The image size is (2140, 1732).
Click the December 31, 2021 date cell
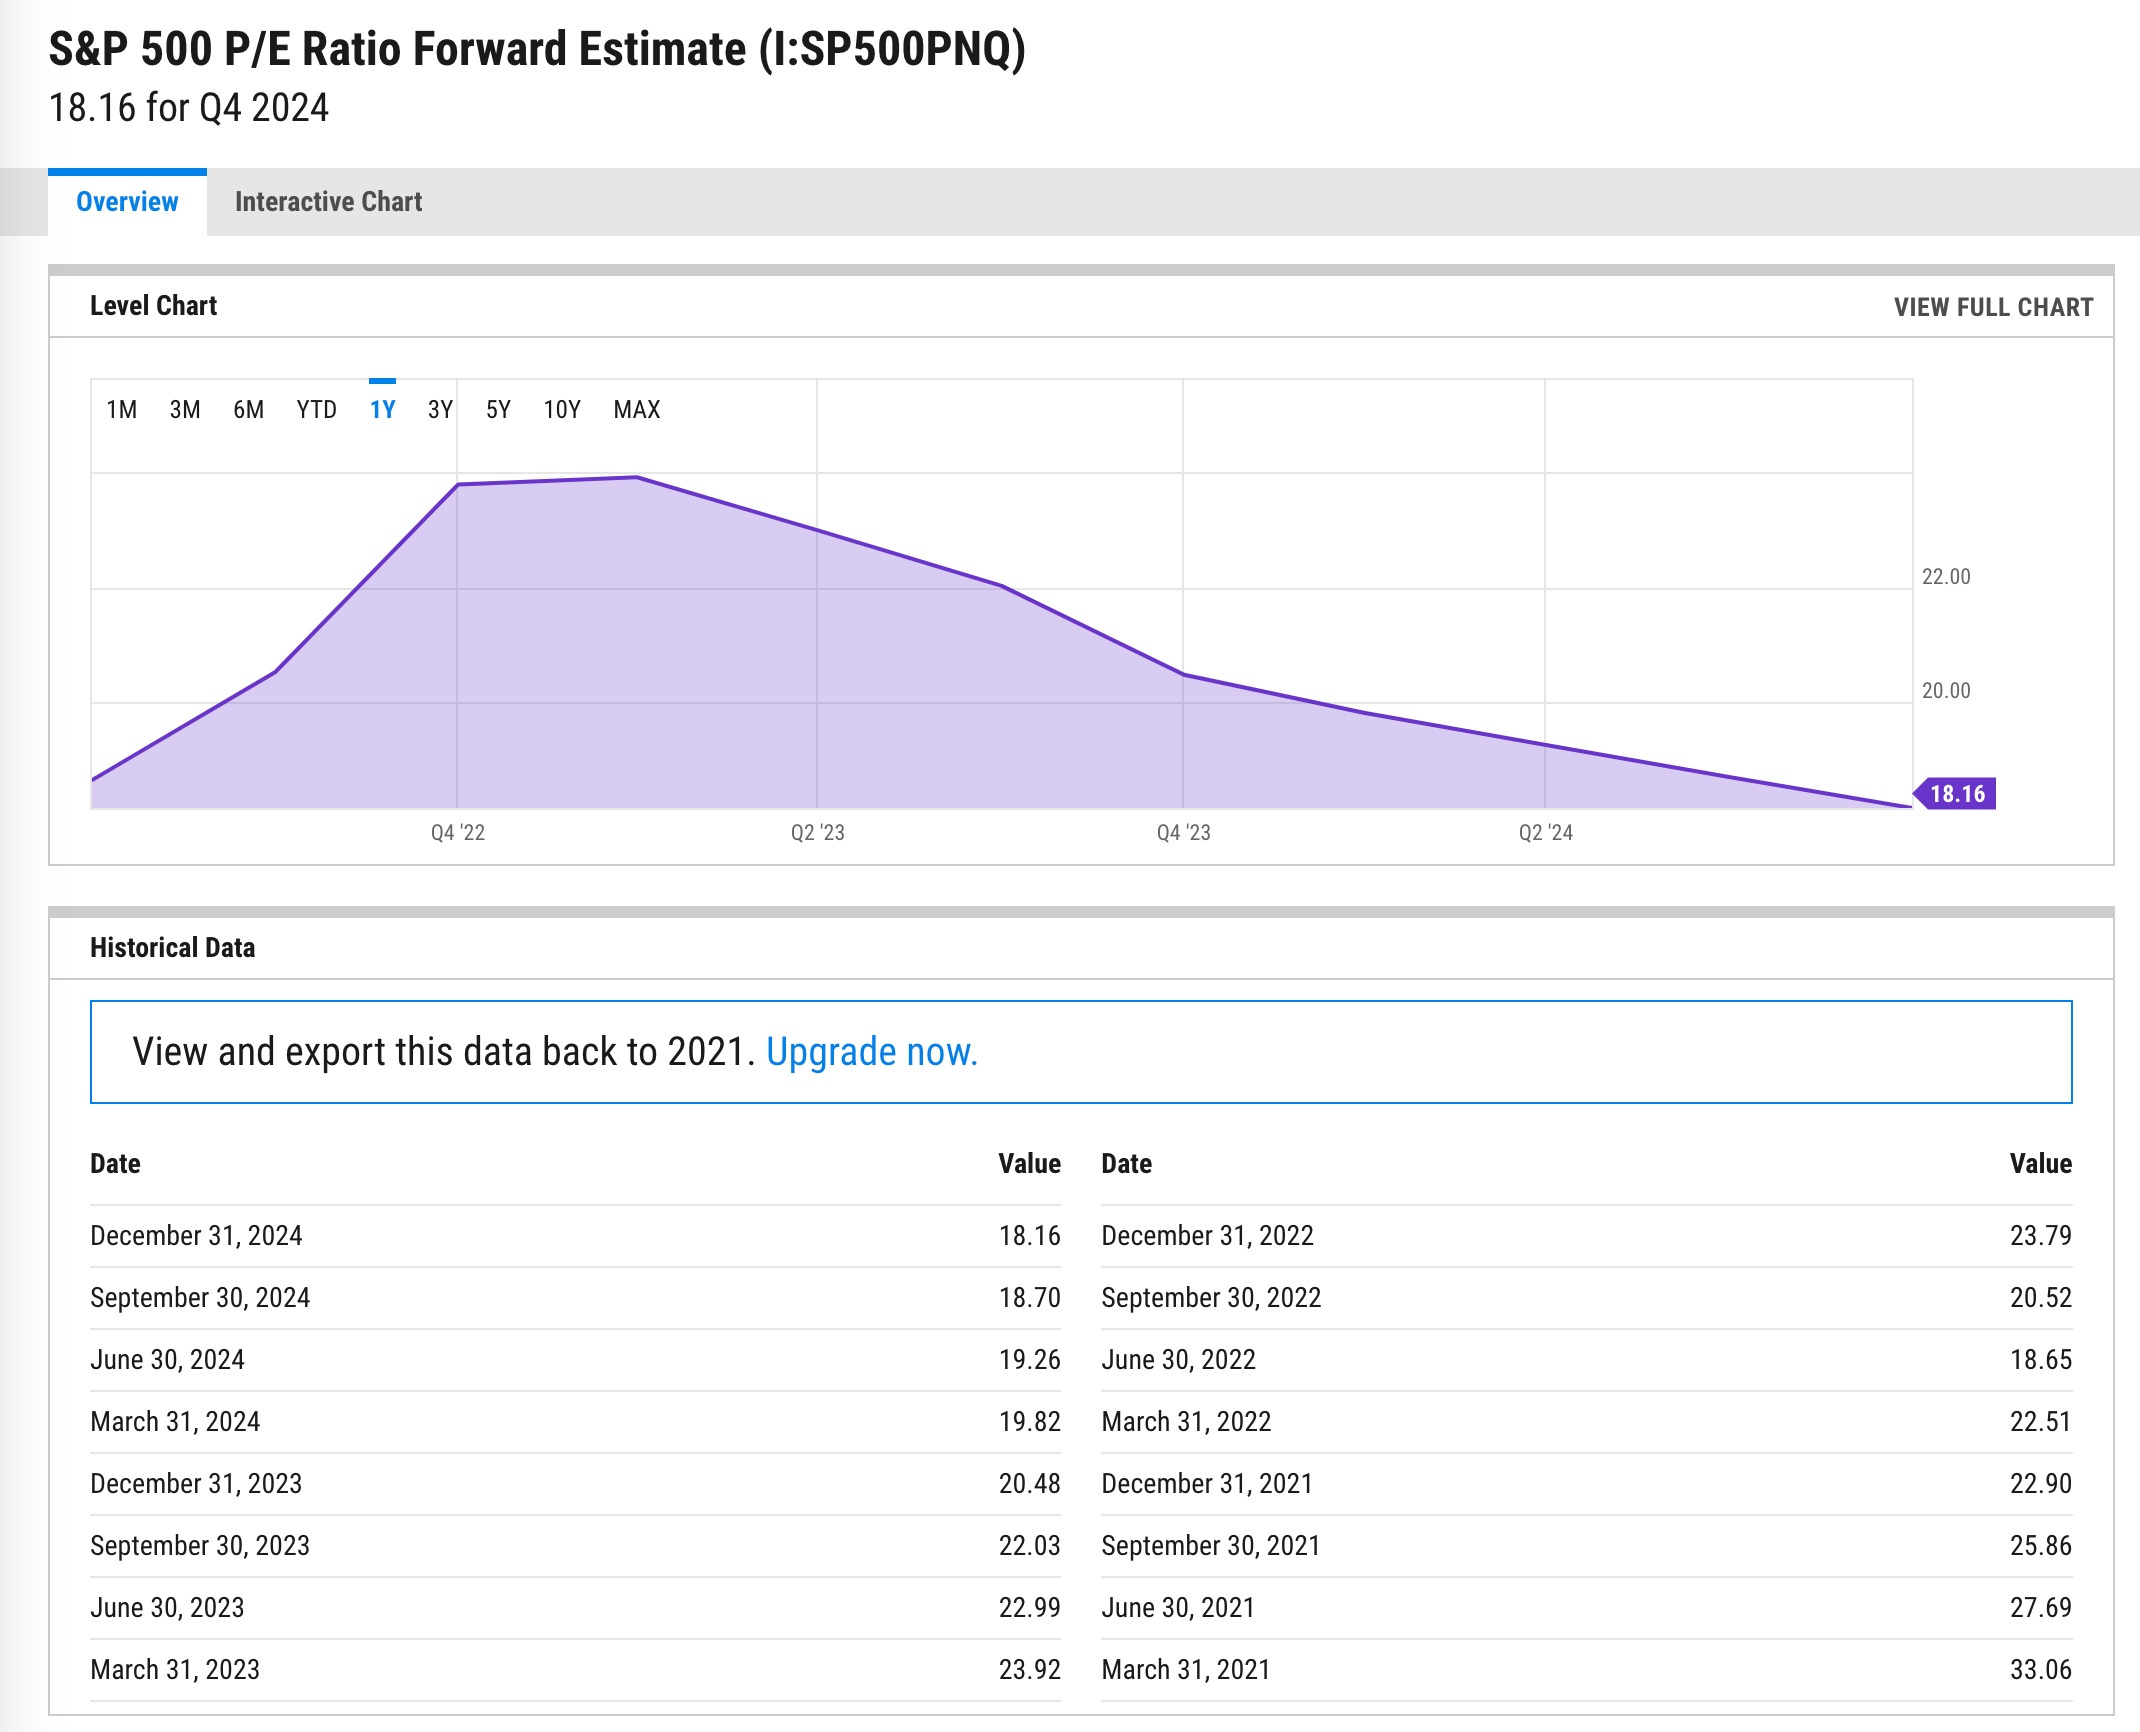pos(1207,1484)
